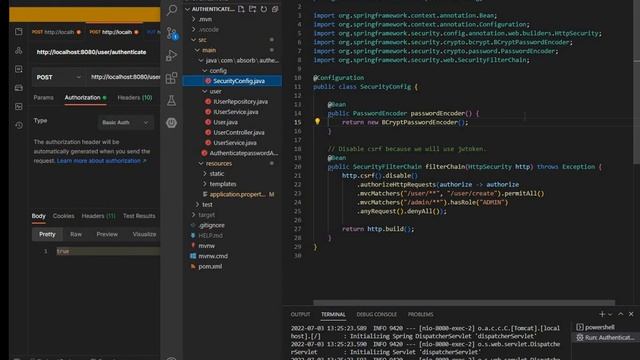This screenshot has height=360, width=640.
Task: Click the Postman request URL field
Action: (x=124, y=77)
